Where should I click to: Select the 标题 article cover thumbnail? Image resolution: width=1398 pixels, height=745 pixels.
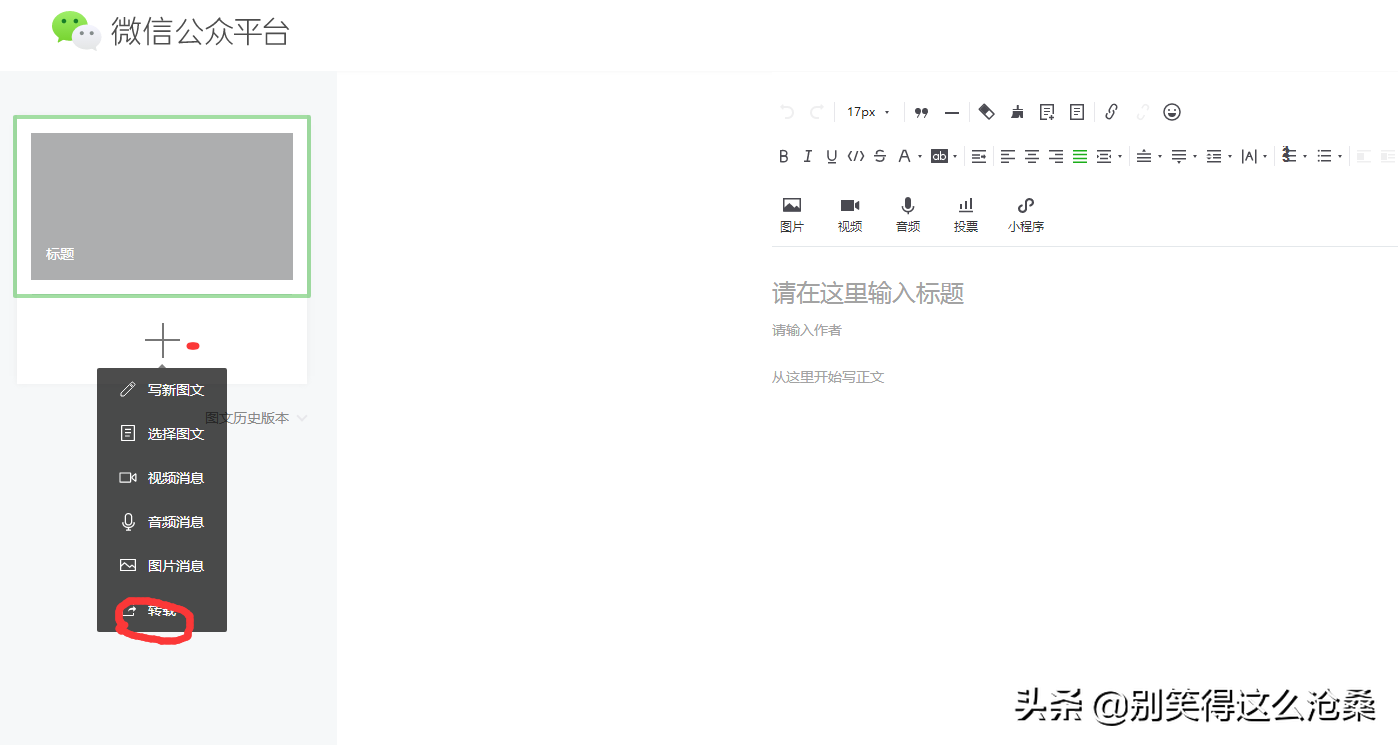[162, 206]
